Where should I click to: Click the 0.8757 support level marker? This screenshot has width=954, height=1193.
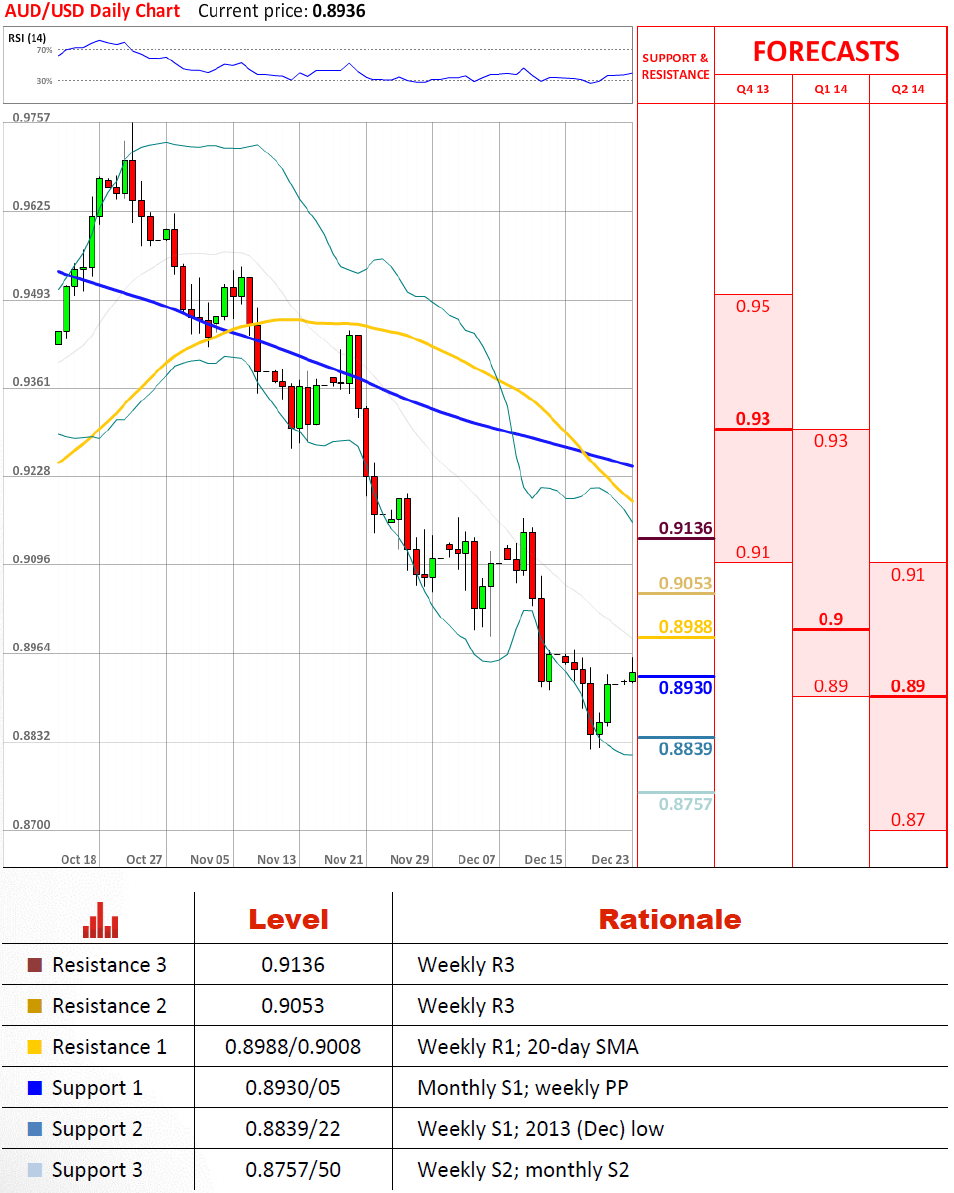pos(684,804)
